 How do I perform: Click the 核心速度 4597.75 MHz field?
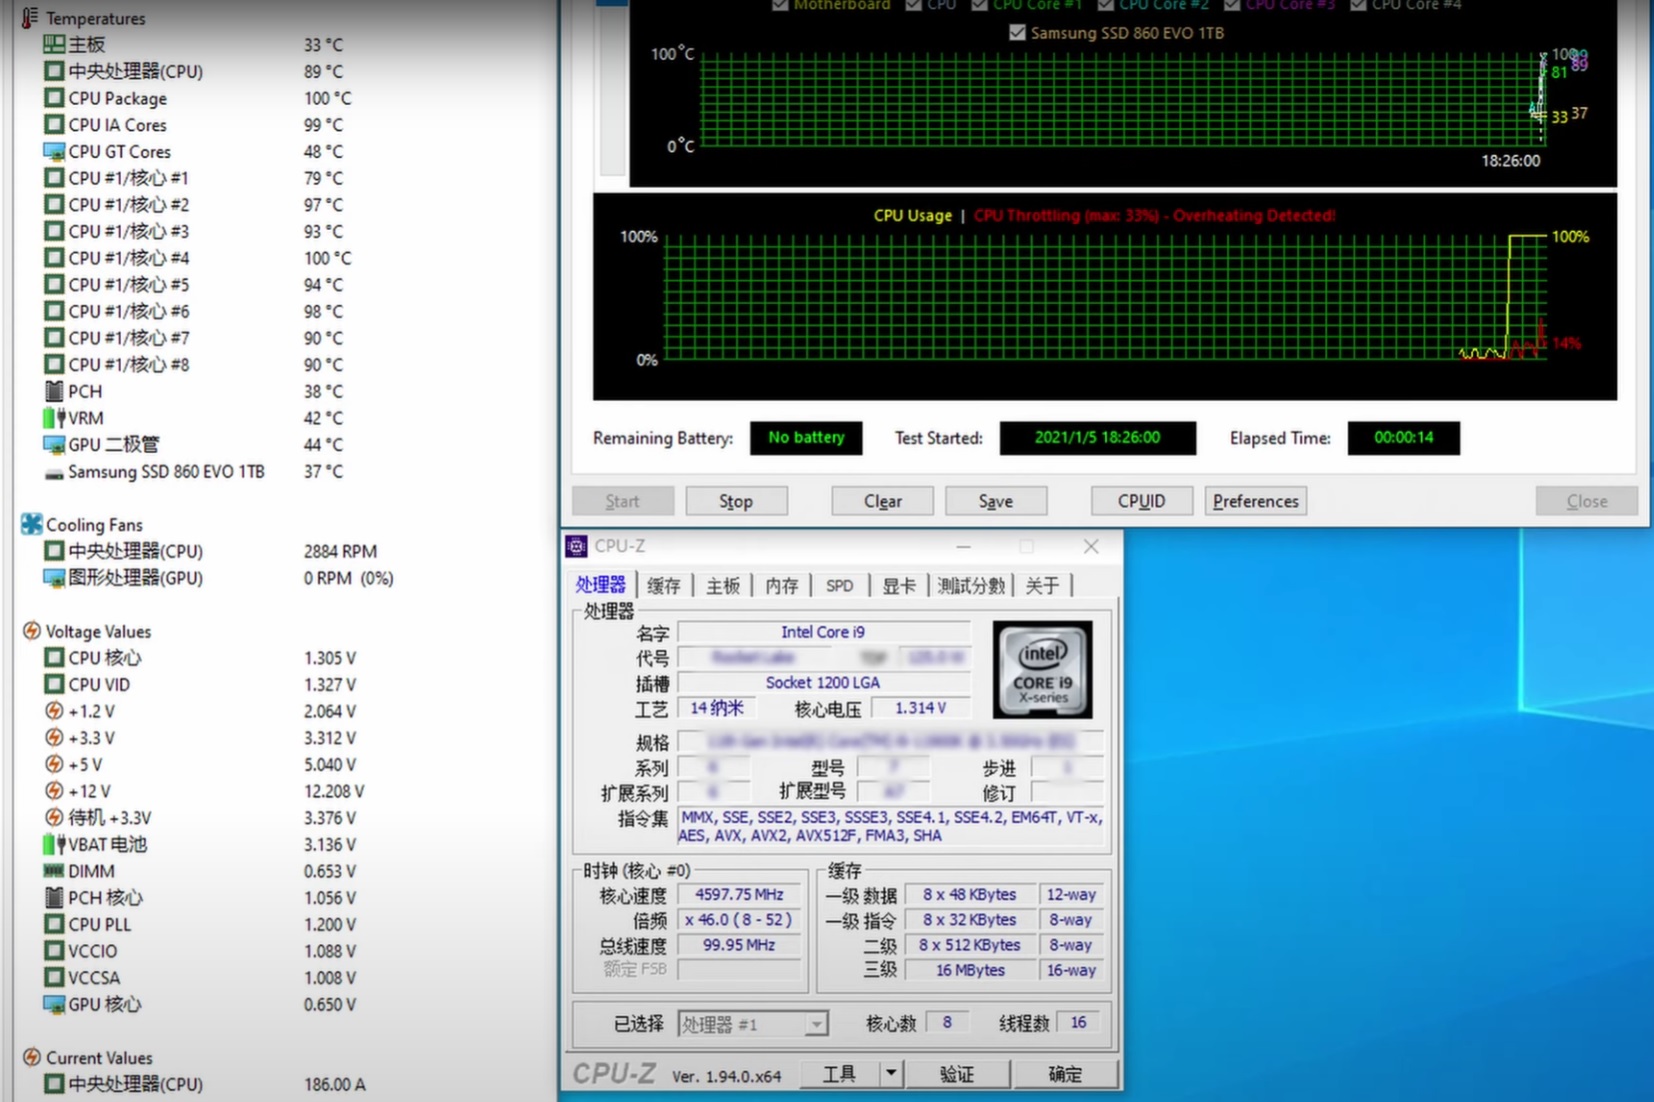(x=740, y=894)
